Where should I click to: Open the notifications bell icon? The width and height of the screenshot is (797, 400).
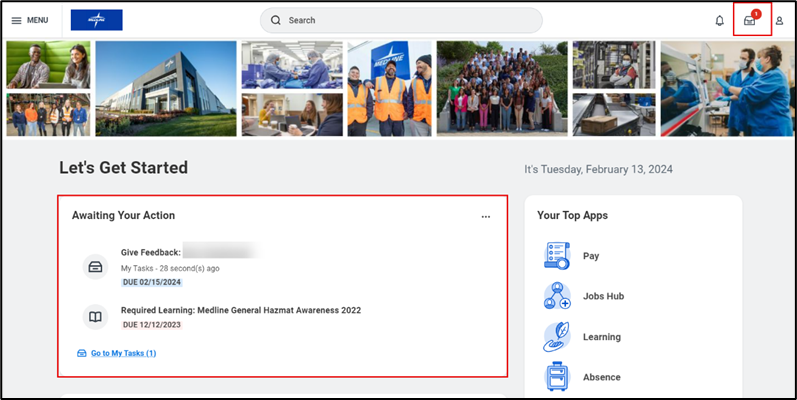click(719, 21)
